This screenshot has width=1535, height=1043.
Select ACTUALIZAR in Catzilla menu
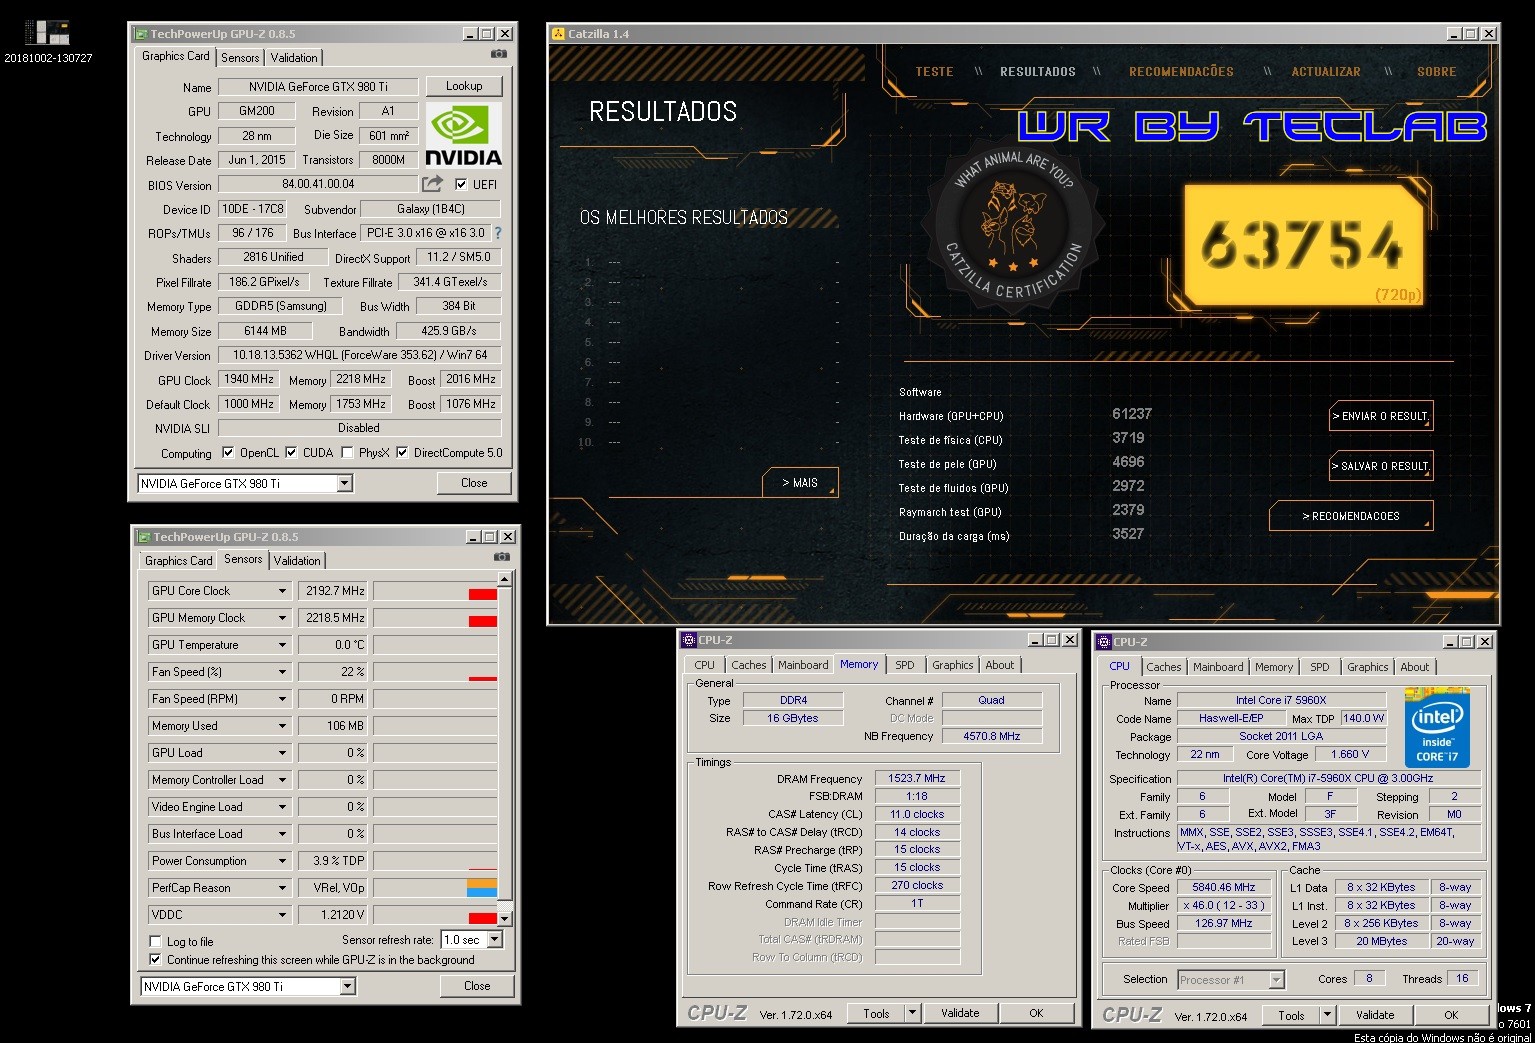point(1326,72)
